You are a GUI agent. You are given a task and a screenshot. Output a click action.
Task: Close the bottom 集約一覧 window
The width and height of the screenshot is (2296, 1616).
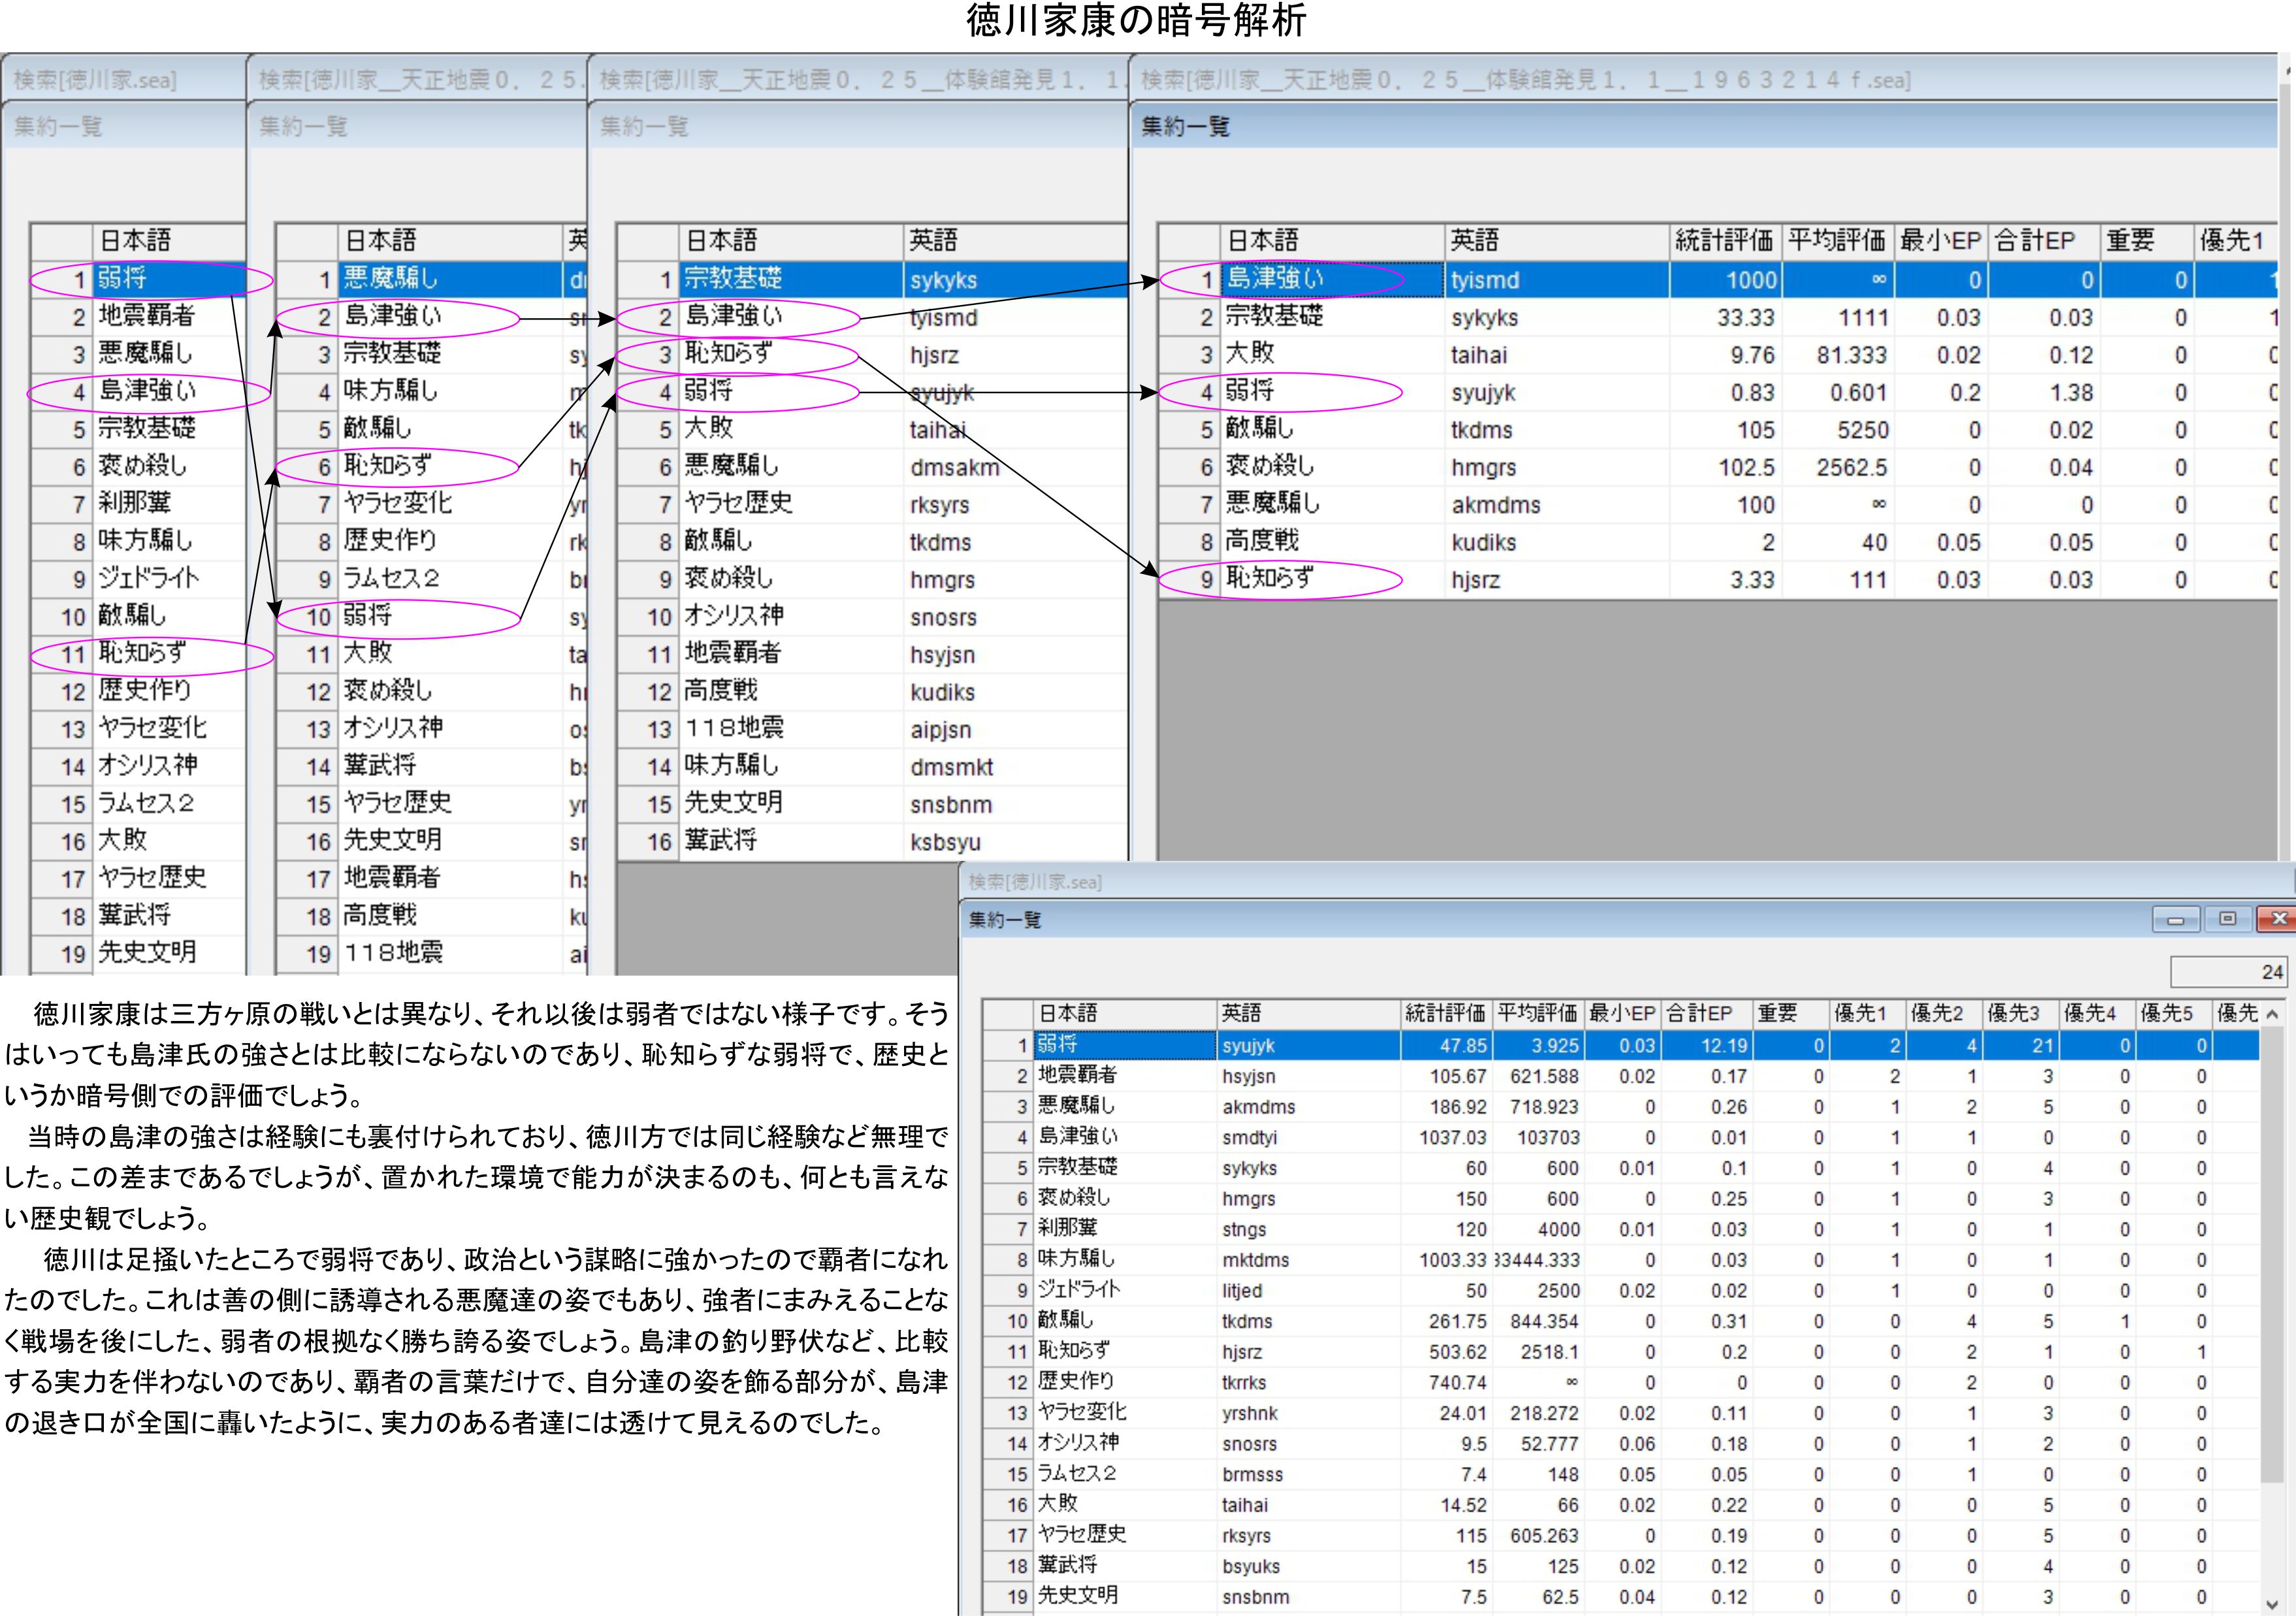tap(2277, 919)
